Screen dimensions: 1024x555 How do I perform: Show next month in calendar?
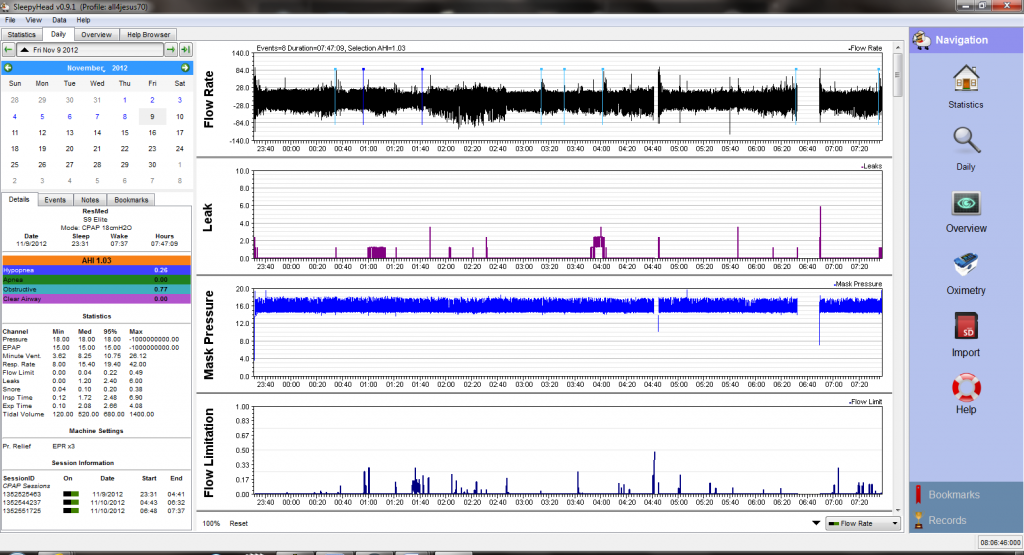(x=185, y=68)
